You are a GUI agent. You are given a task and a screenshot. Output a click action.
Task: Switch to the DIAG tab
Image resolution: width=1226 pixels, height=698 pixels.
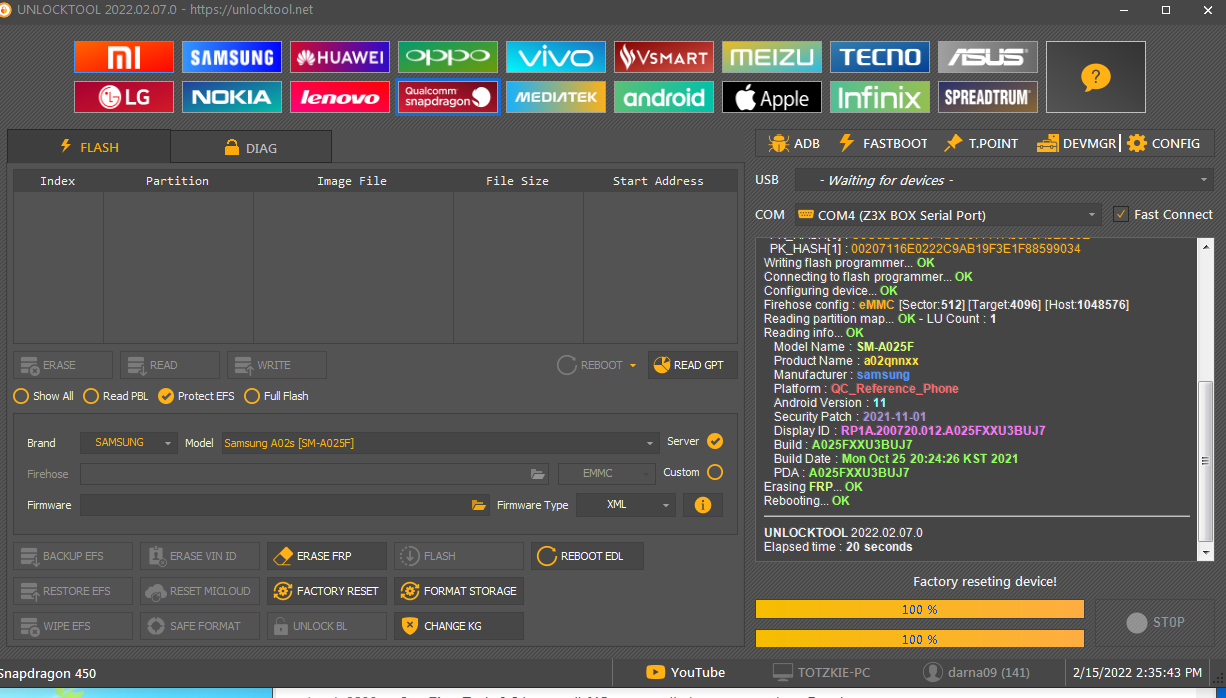pos(251,147)
